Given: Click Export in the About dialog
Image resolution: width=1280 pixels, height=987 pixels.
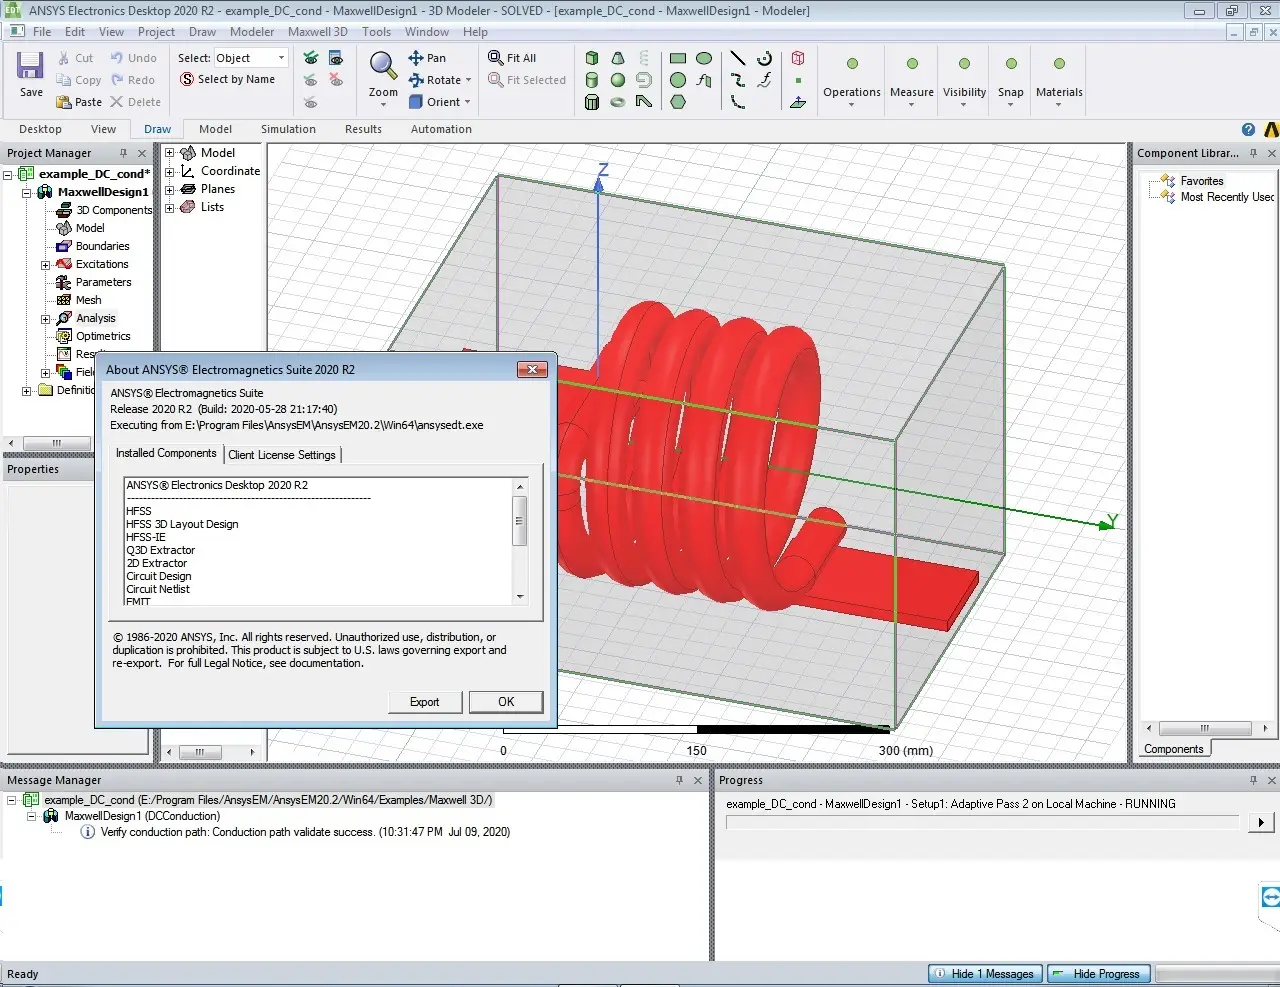Looking at the screenshot, I should [x=424, y=702].
